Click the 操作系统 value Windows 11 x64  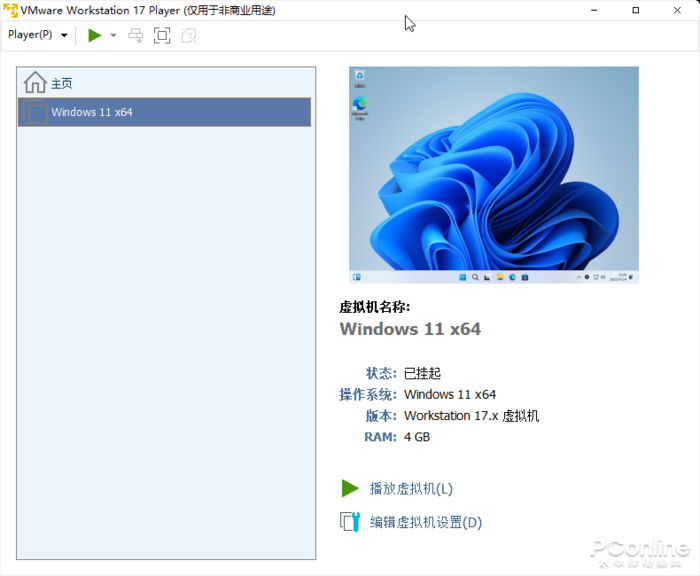point(450,394)
